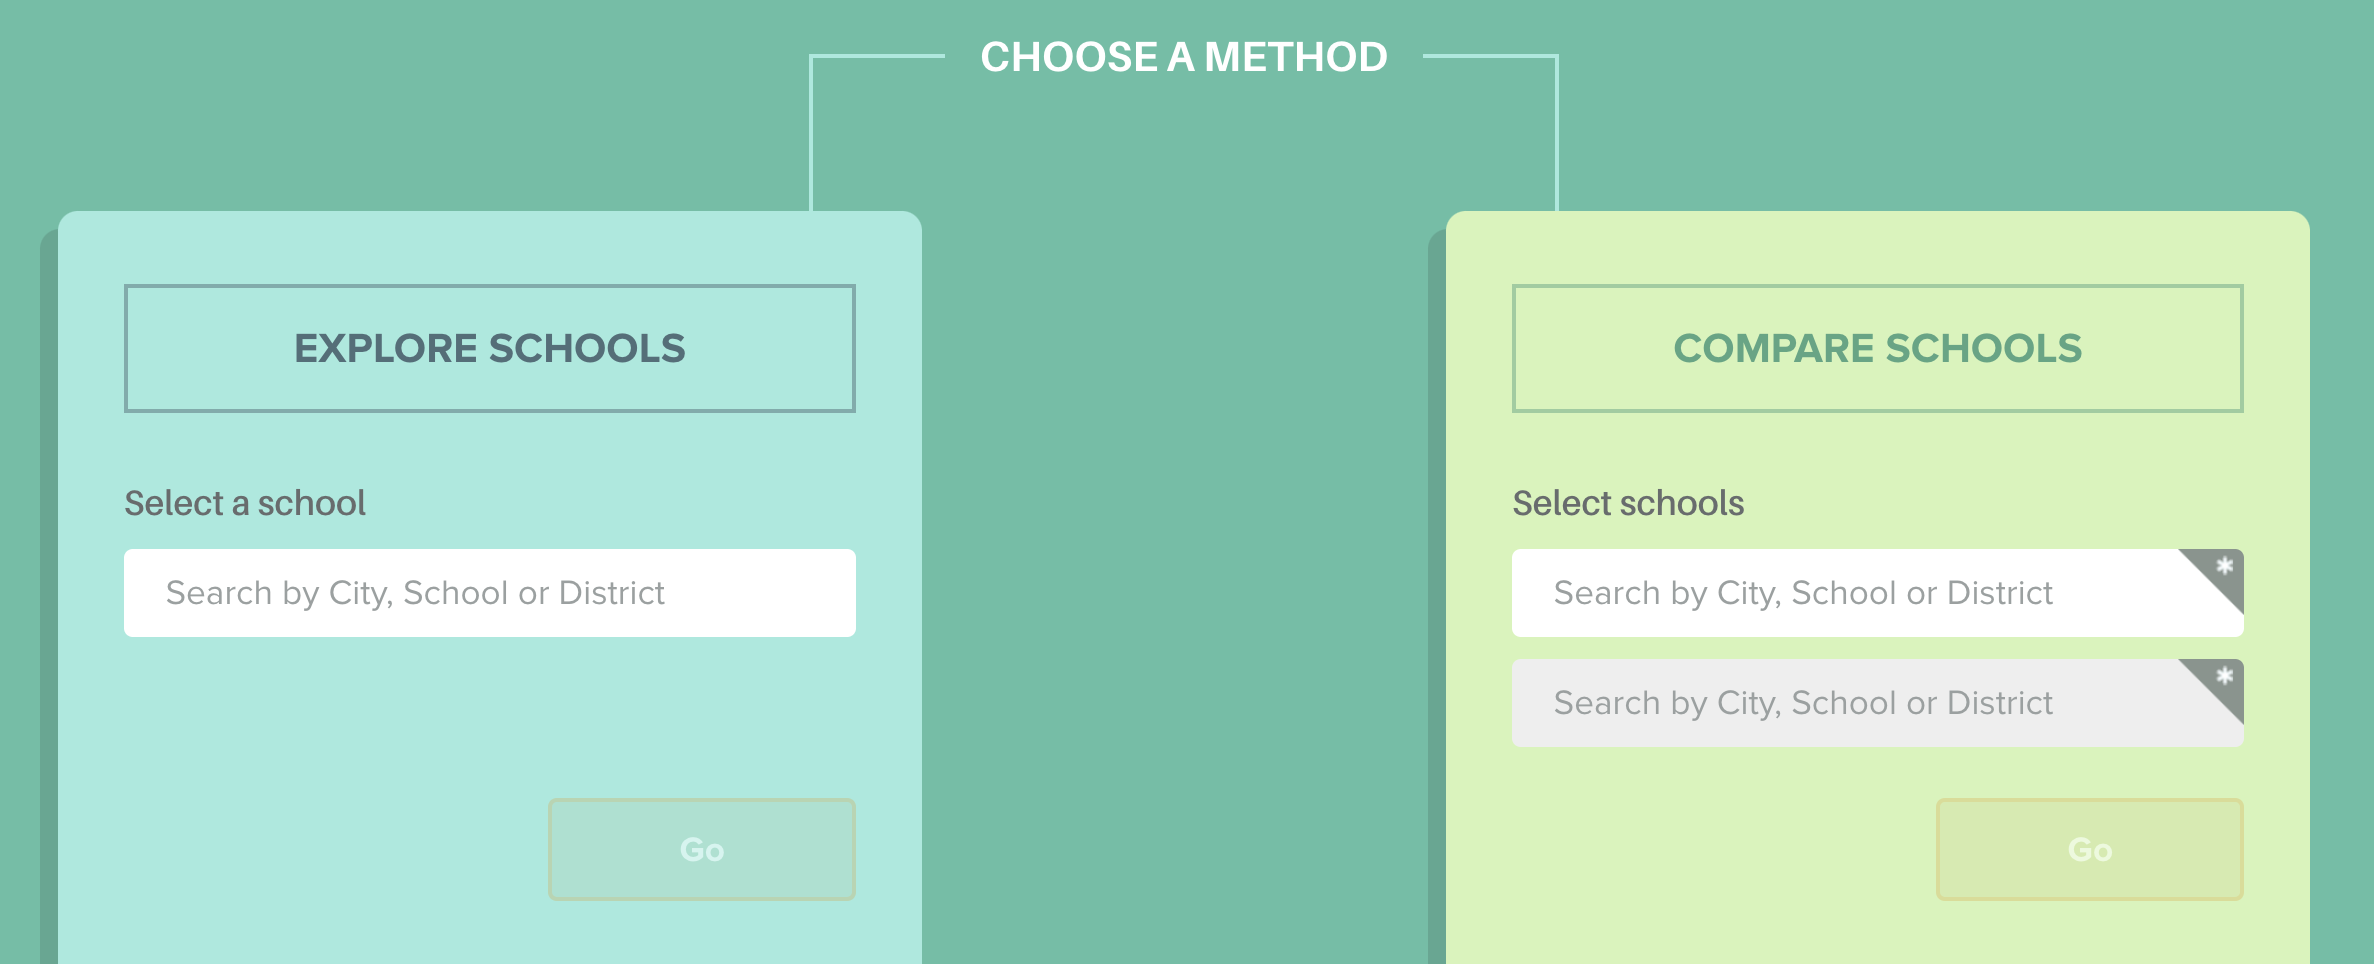
Task: Click the "Select a school" label
Action: click(245, 503)
